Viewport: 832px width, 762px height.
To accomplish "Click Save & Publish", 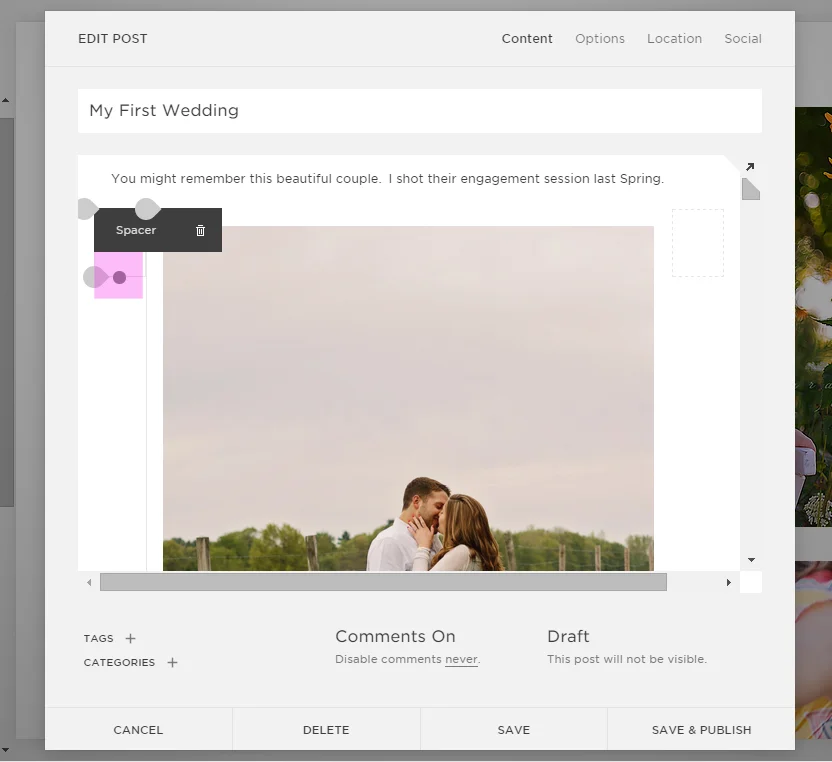I will (701, 730).
